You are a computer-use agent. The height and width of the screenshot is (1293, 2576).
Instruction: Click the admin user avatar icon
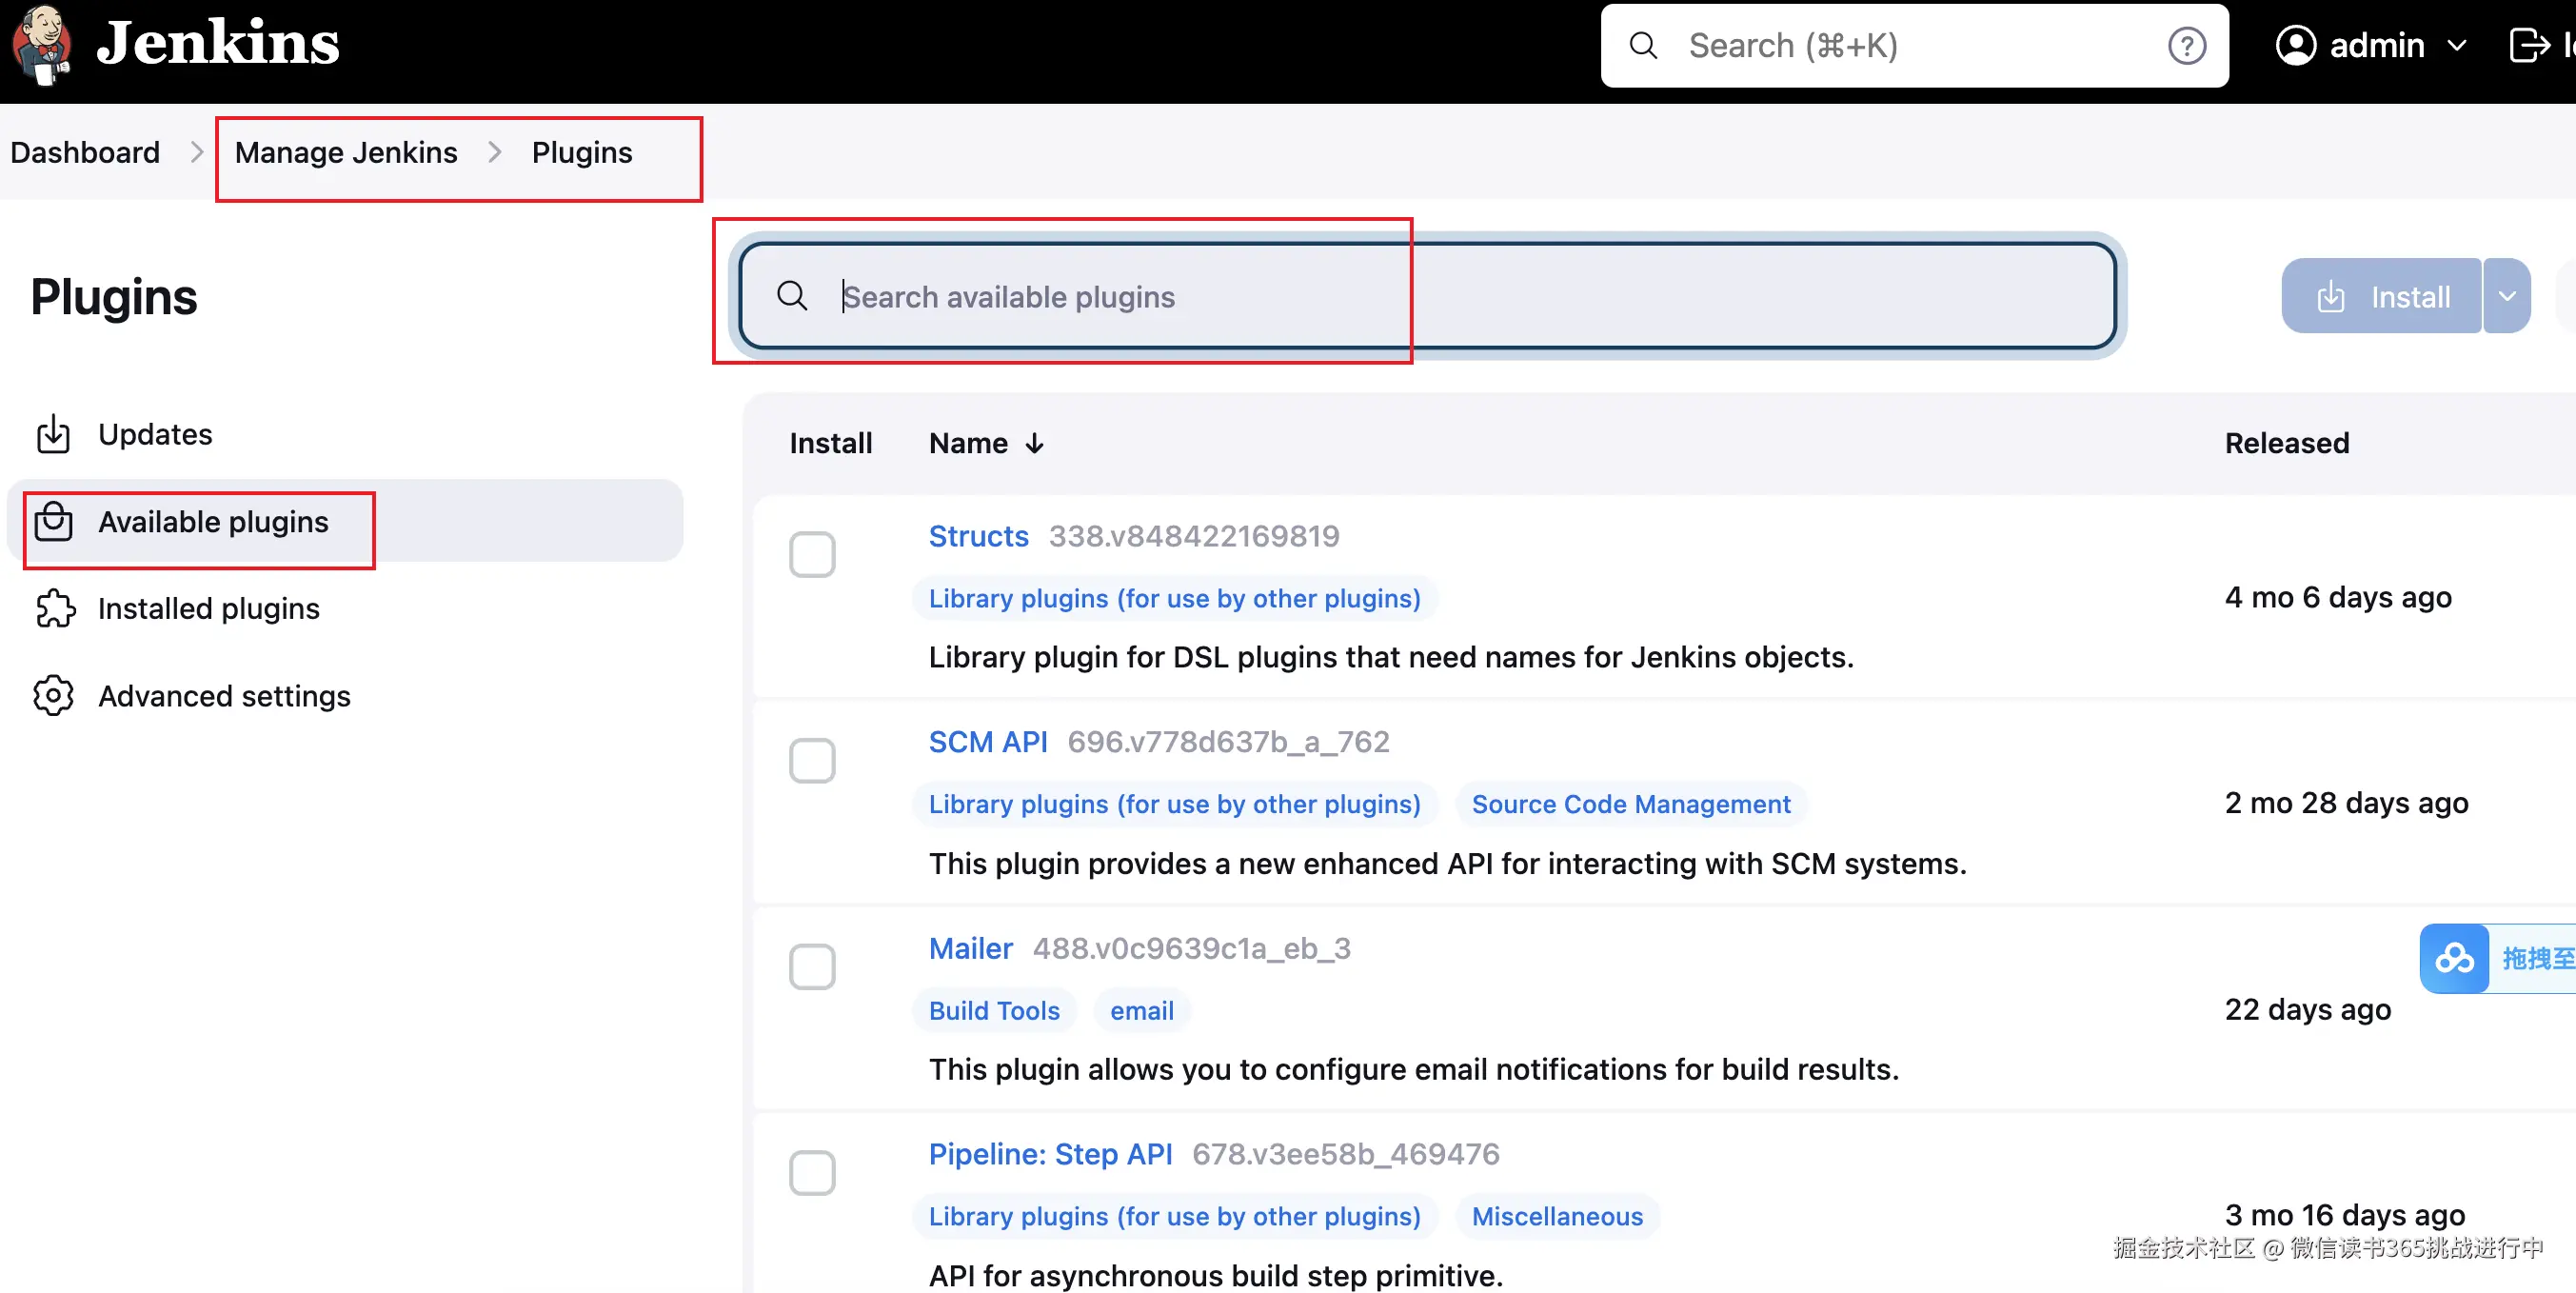[x=2295, y=46]
